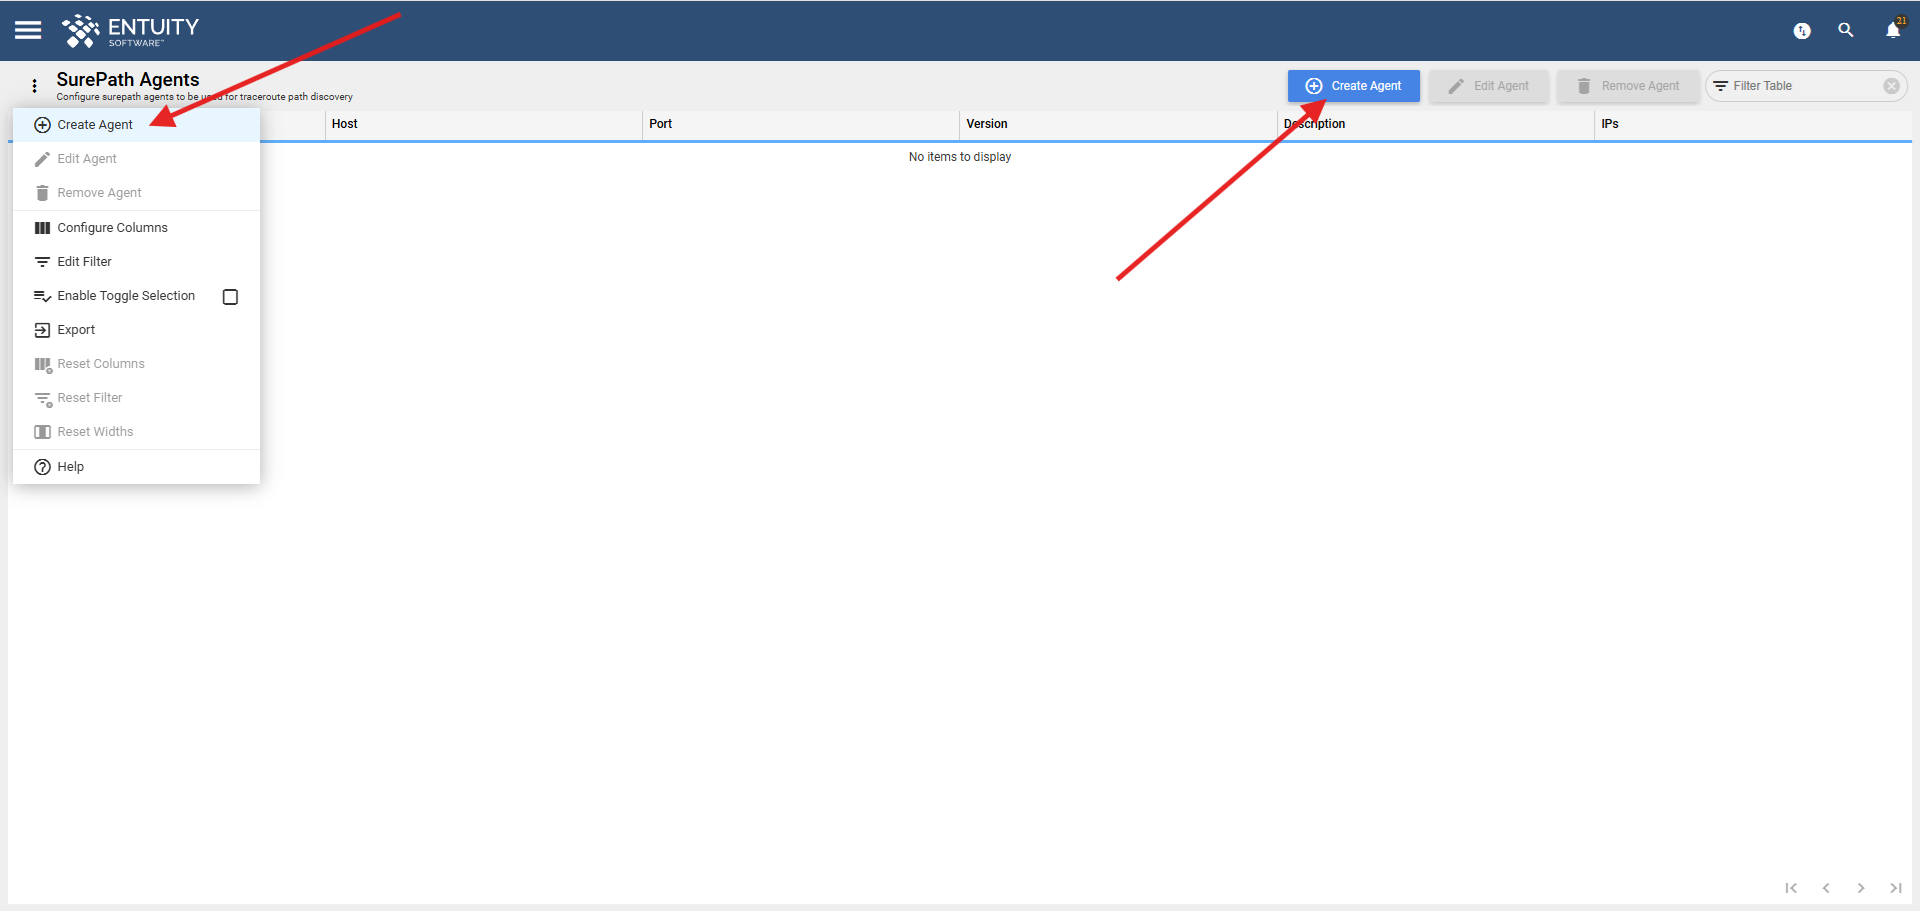This screenshot has height=911, width=1920.
Task: Go to the previous page
Action: pyautogui.click(x=1826, y=888)
